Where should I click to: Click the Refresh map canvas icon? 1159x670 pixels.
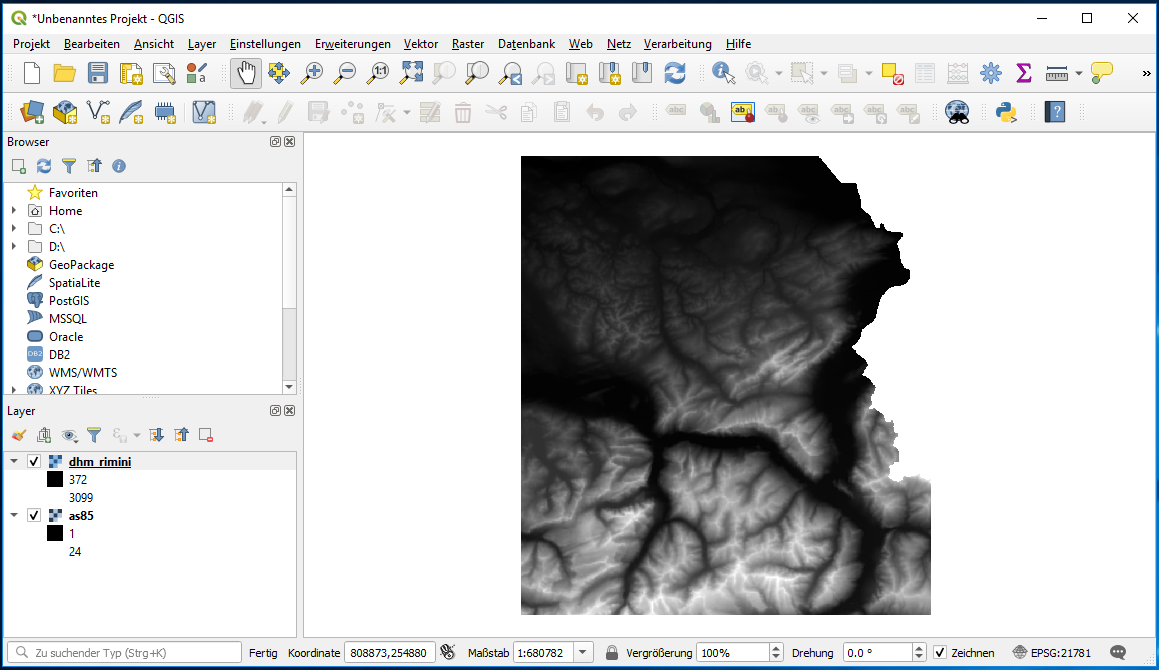[675, 73]
